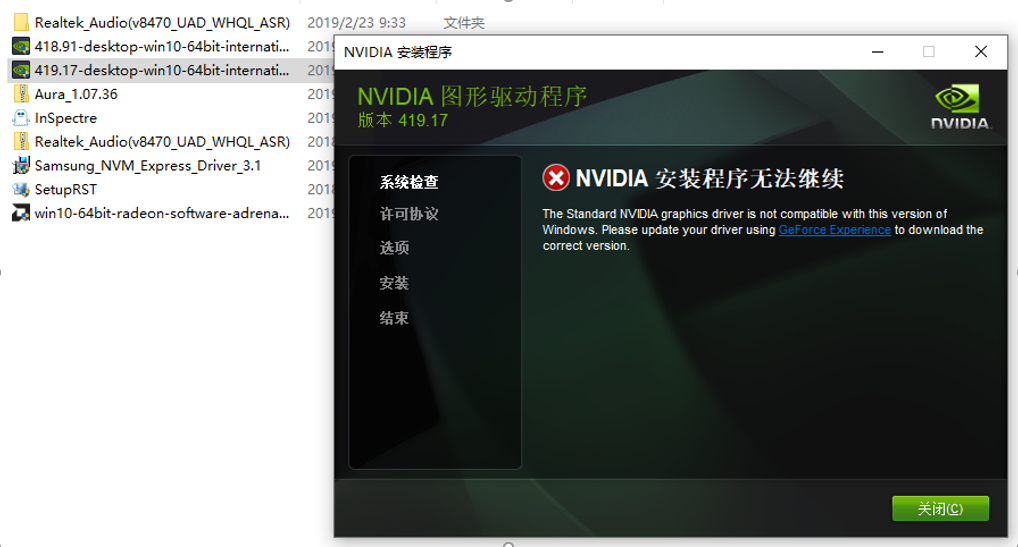Viewport: 1018px width, 547px height.
Task: Select the 许可协议 step in installer sidebar
Action: (409, 214)
